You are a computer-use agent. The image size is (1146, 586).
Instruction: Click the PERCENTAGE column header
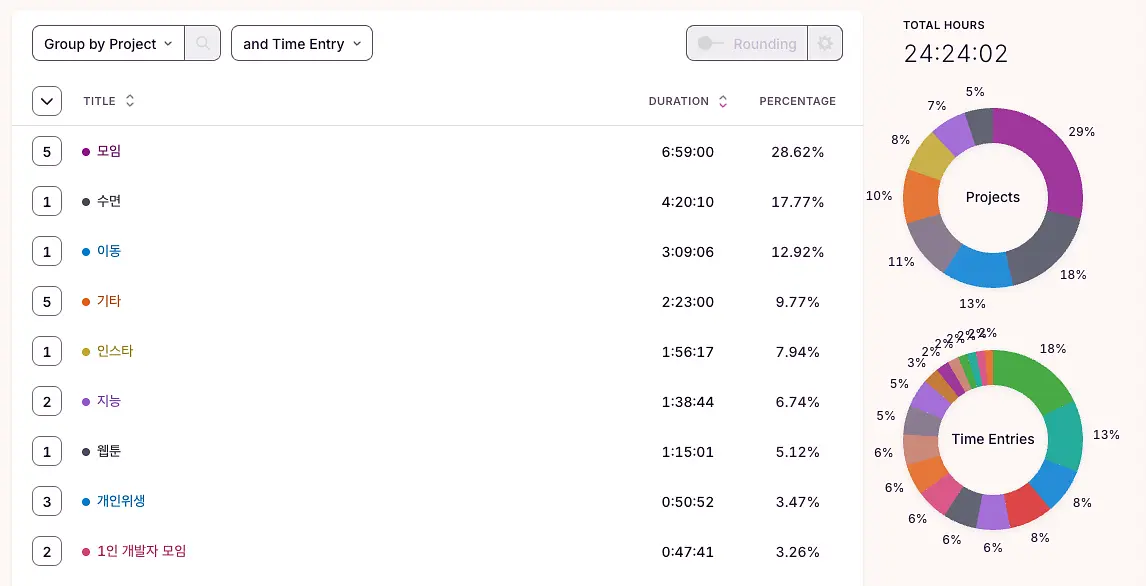tap(797, 101)
